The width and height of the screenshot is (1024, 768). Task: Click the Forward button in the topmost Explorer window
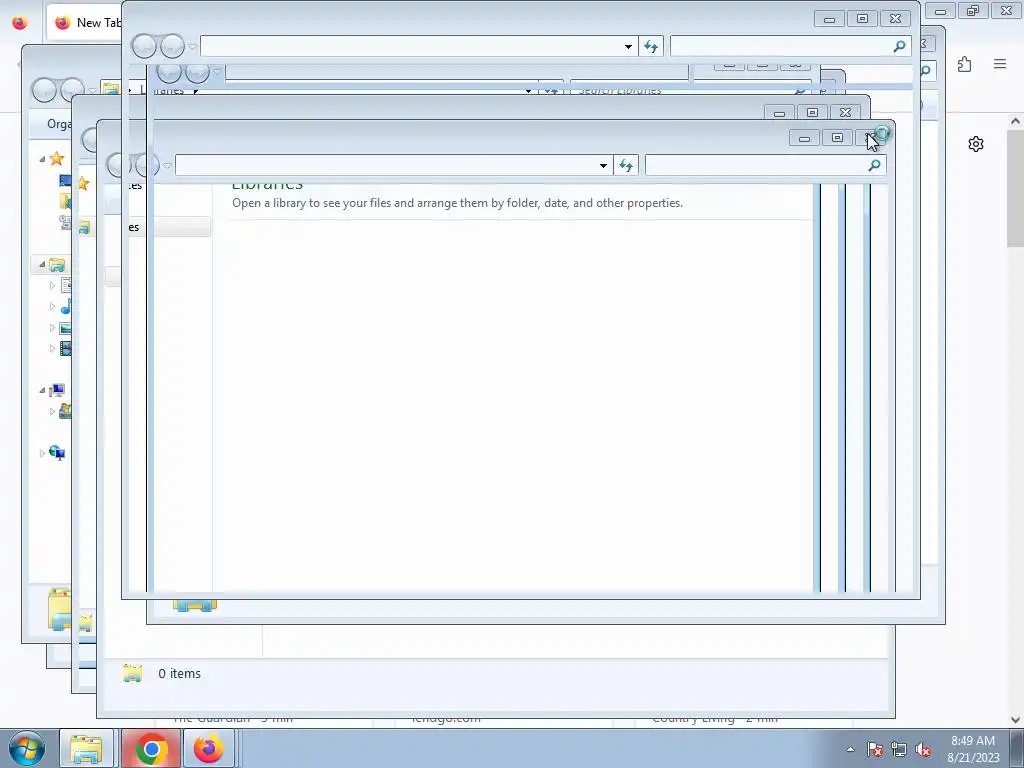(x=172, y=46)
